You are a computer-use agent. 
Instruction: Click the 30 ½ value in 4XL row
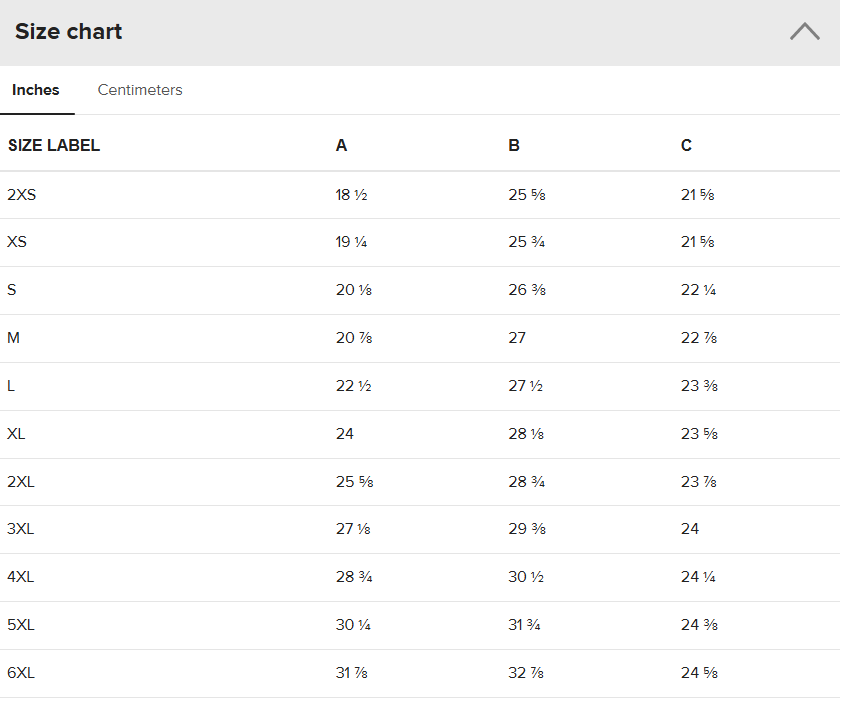click(x=526, y=577)
